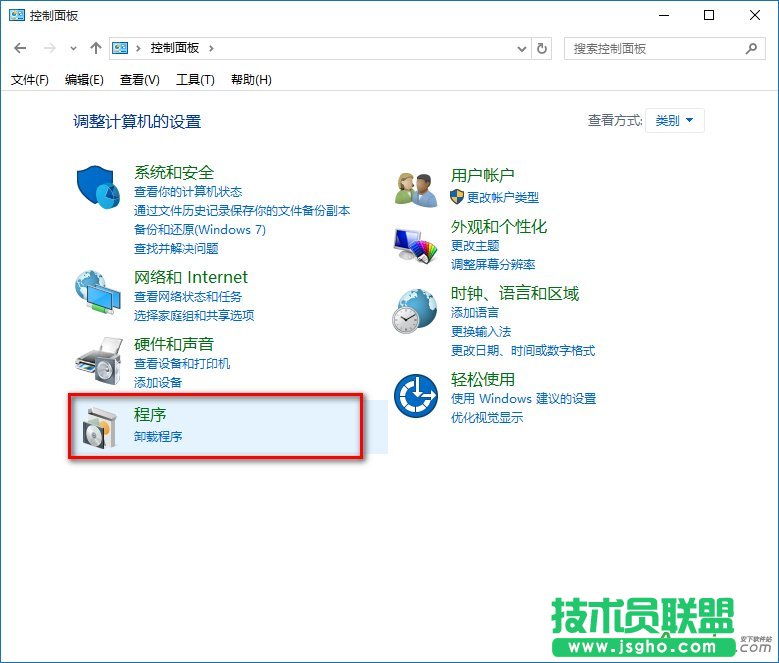Open the Network and Internet globe icon
Viewport: 779px width, 663px height.
tap(98, 292)
